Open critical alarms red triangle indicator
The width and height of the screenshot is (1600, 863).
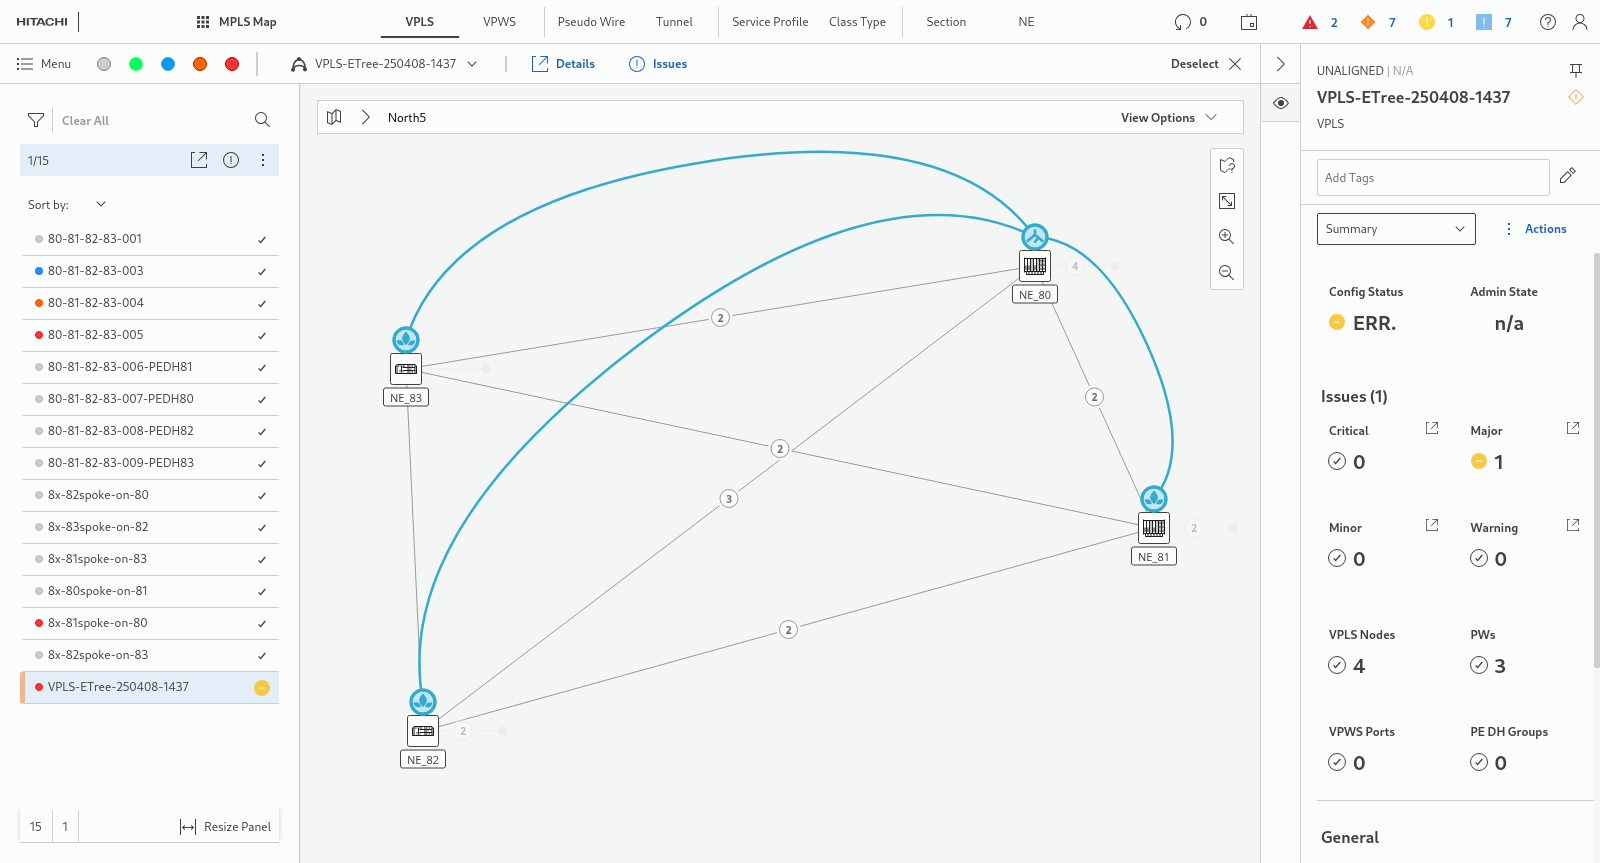[1310, 22]
